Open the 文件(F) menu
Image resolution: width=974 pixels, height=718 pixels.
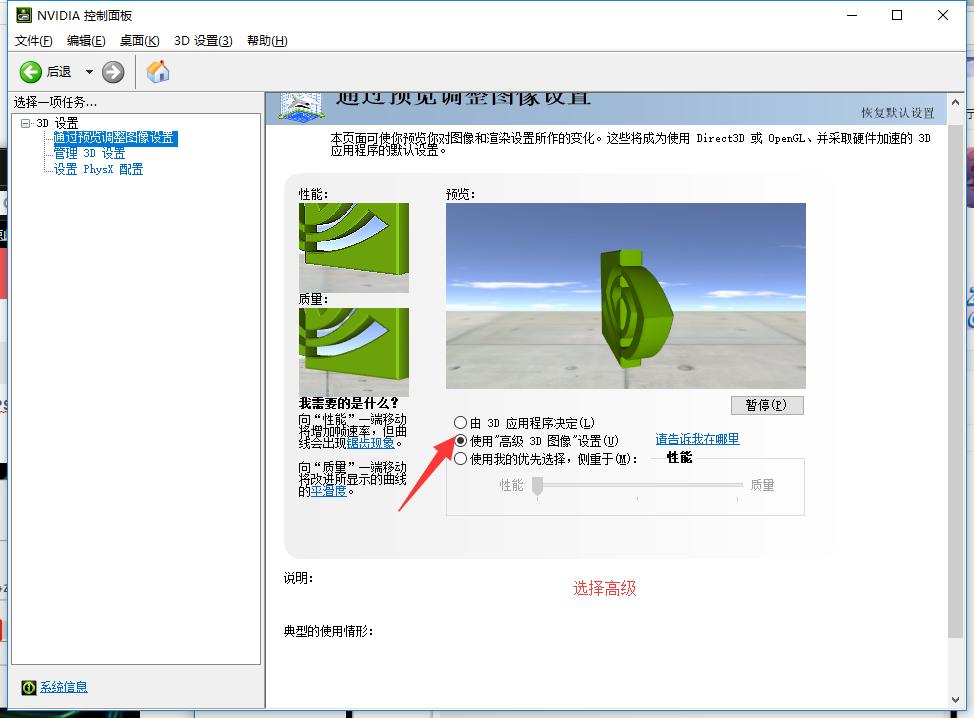click(x=34, y=41)
